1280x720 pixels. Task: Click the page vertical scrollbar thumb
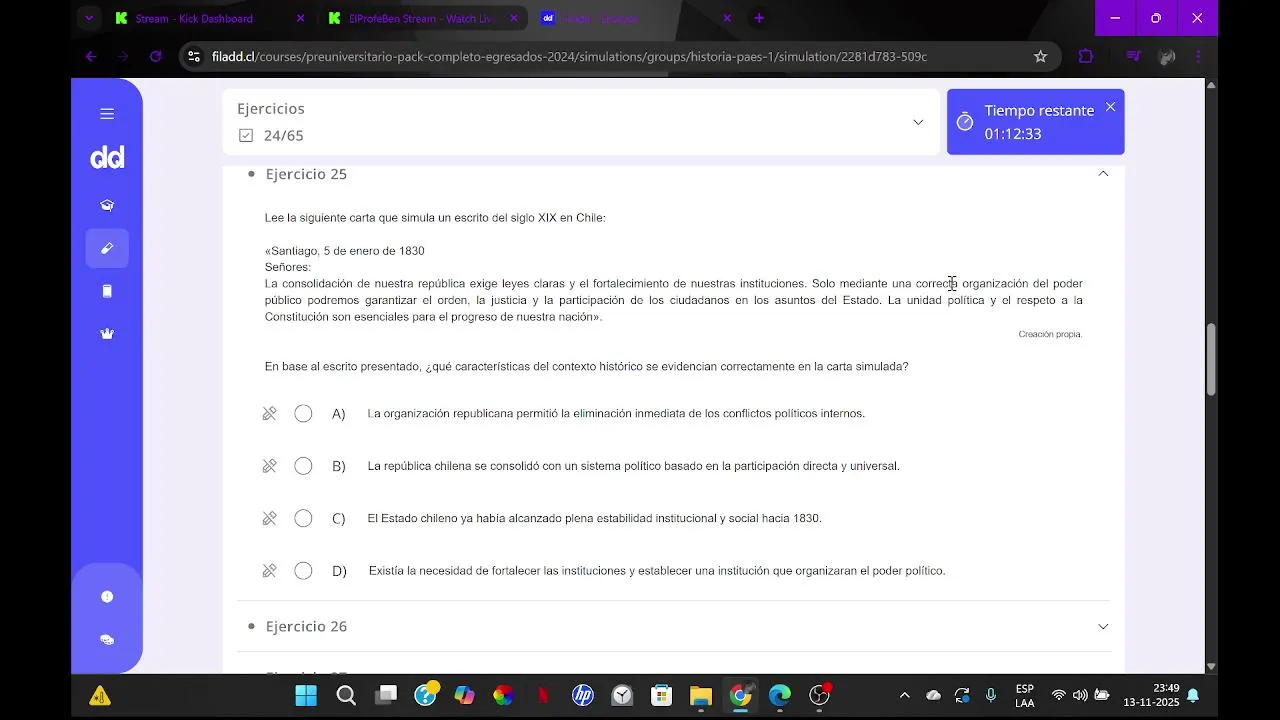coord(1211,360)
